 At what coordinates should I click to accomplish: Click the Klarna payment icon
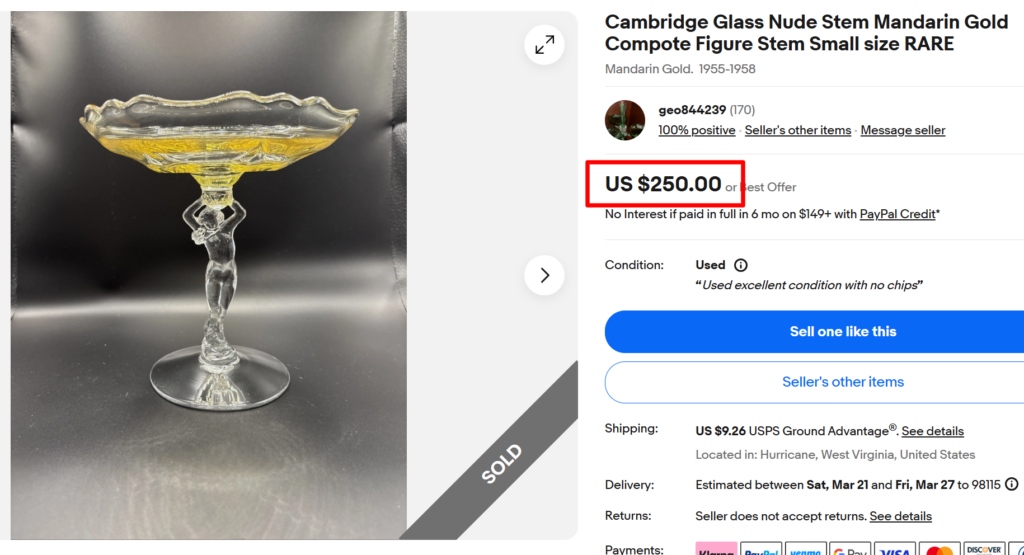click(x=716, y=549)
